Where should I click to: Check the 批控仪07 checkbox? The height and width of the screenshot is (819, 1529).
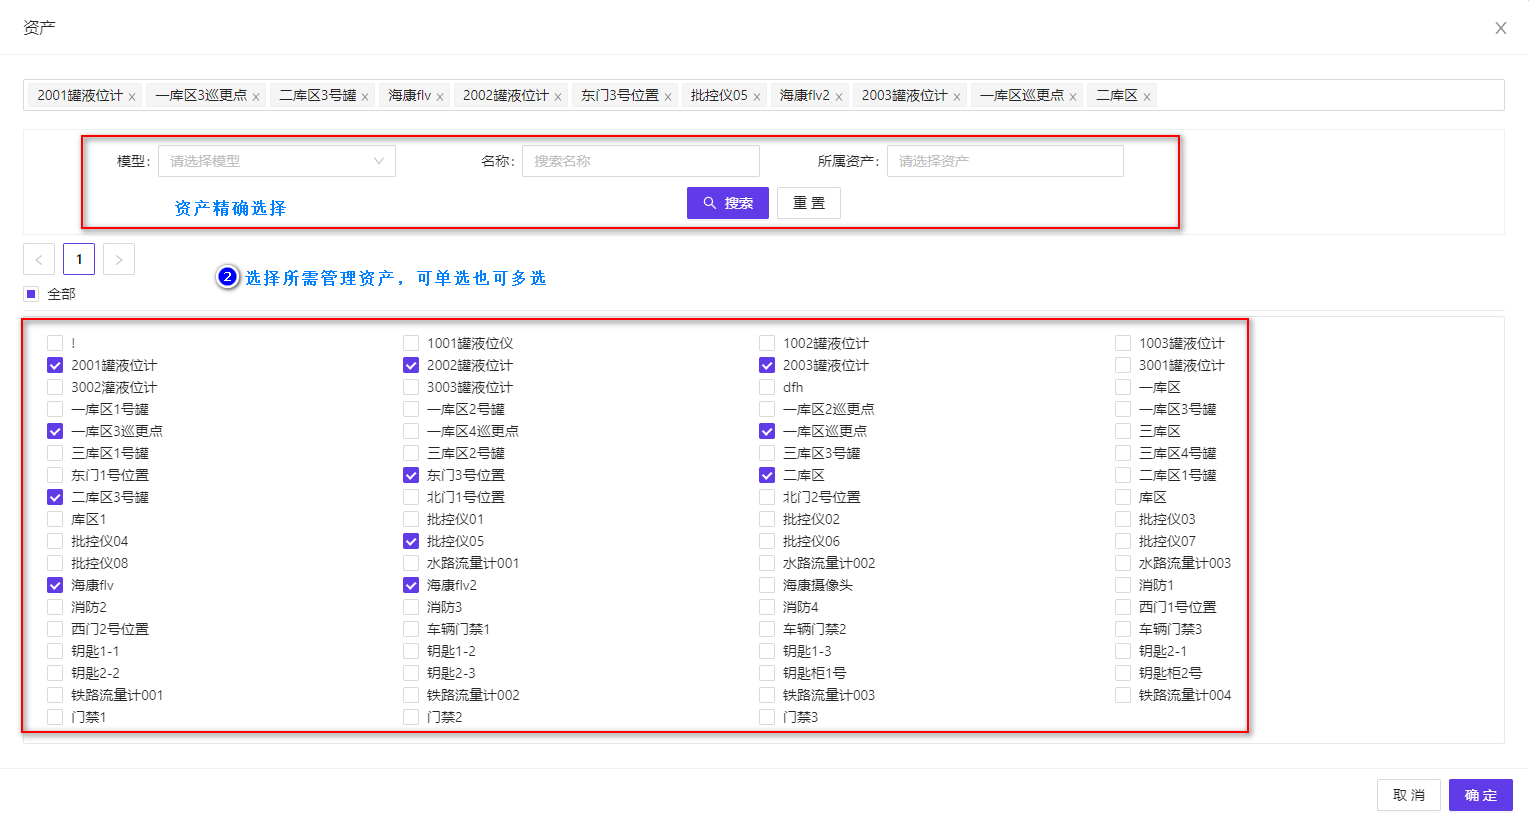tap(1123, 541)
